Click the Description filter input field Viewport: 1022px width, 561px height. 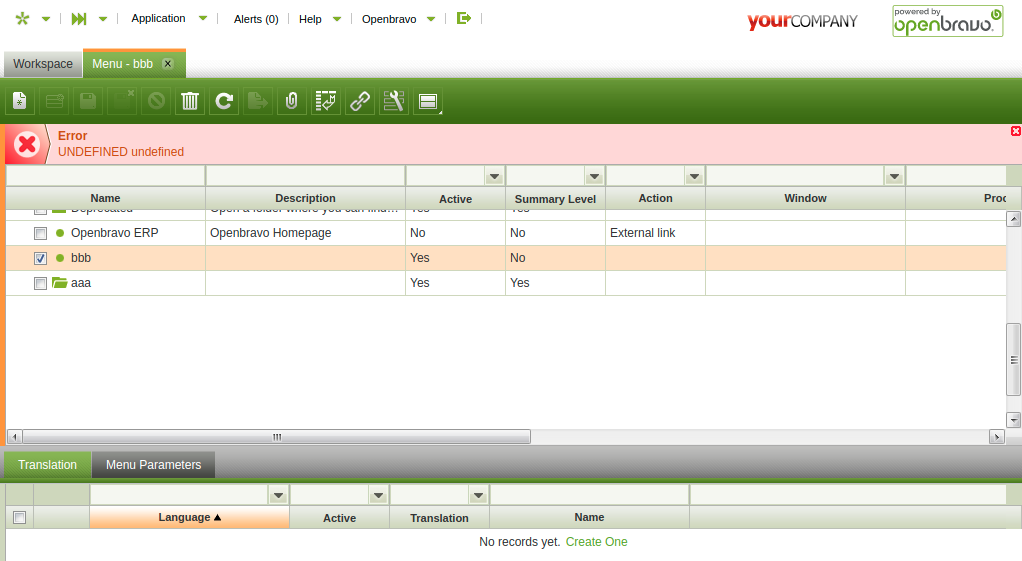305,176
